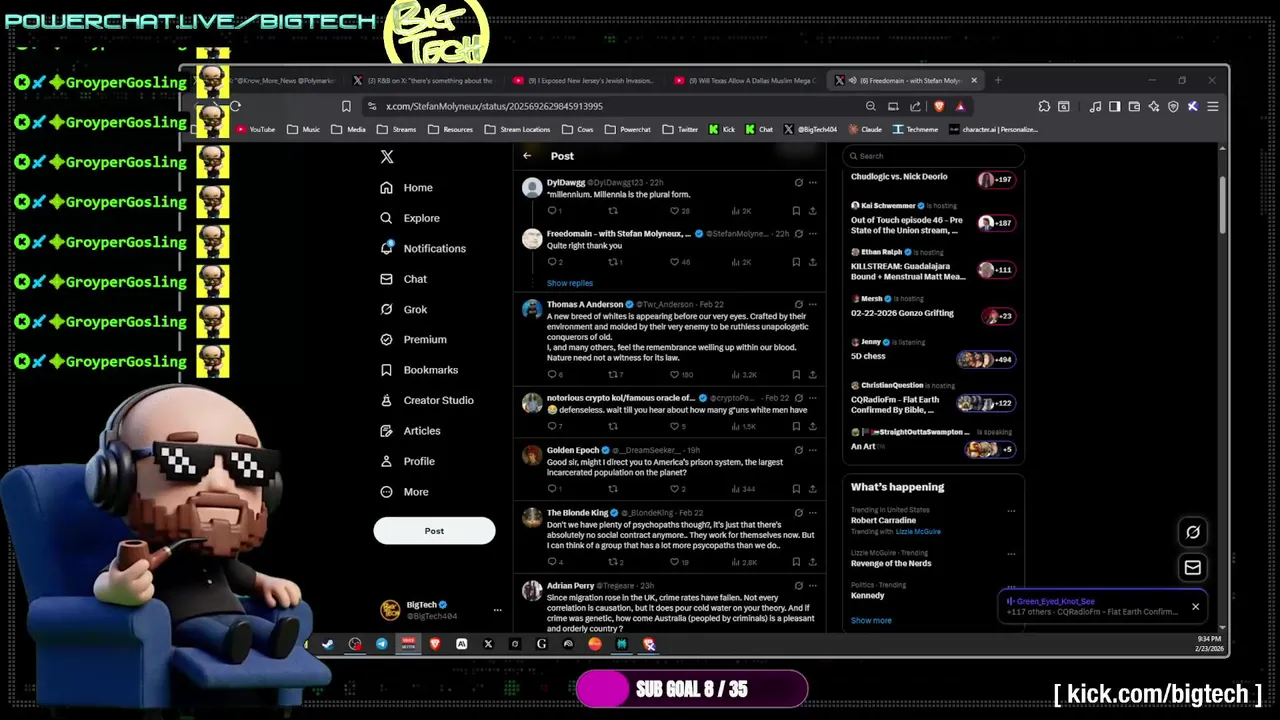Open CQRadioFm Flat Earth space
Viewport: 1280px width, 720px height.
932,399
